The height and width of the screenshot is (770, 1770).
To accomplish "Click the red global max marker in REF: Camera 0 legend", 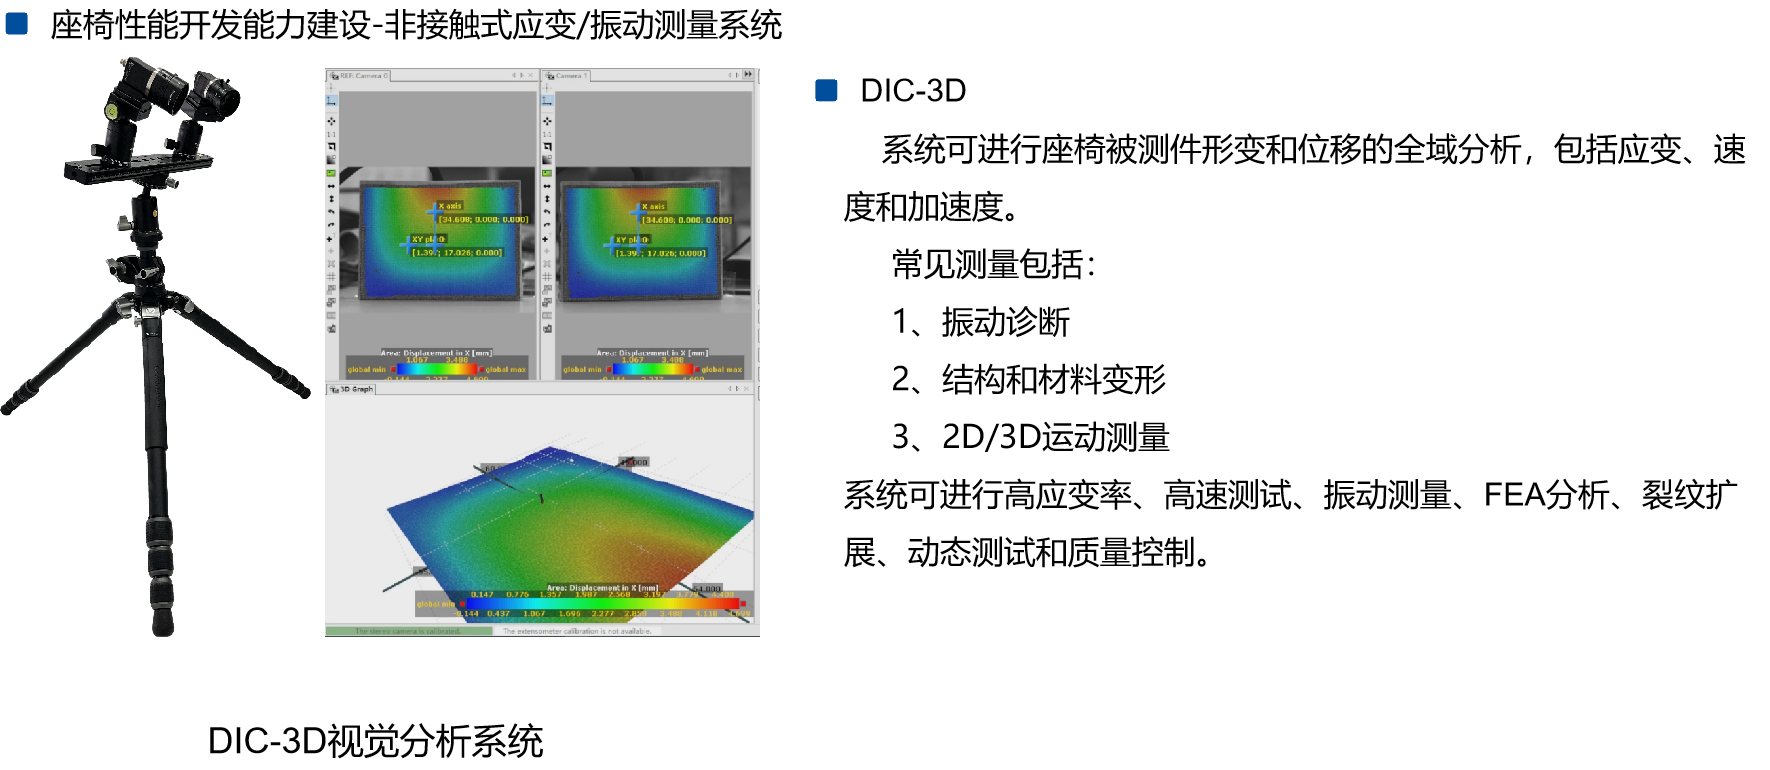I will tap(481, 369).
